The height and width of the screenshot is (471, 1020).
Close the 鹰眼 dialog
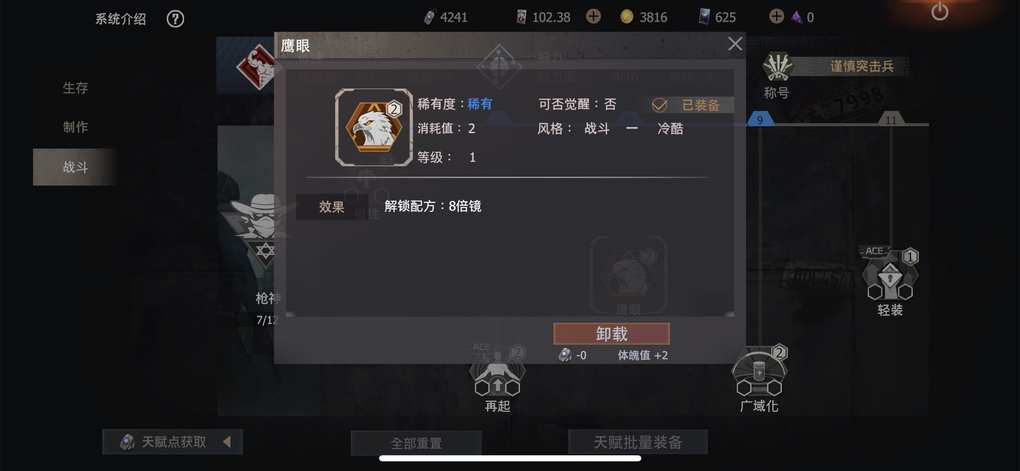pos(735,44)
